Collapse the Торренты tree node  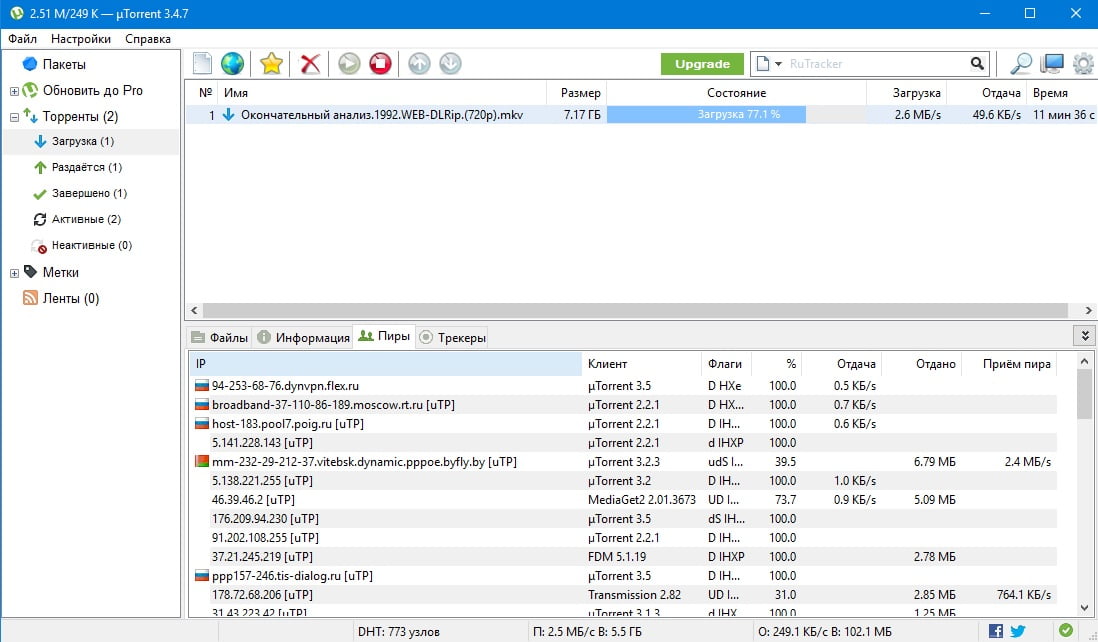pyautogui.click(x=15, y=117)
